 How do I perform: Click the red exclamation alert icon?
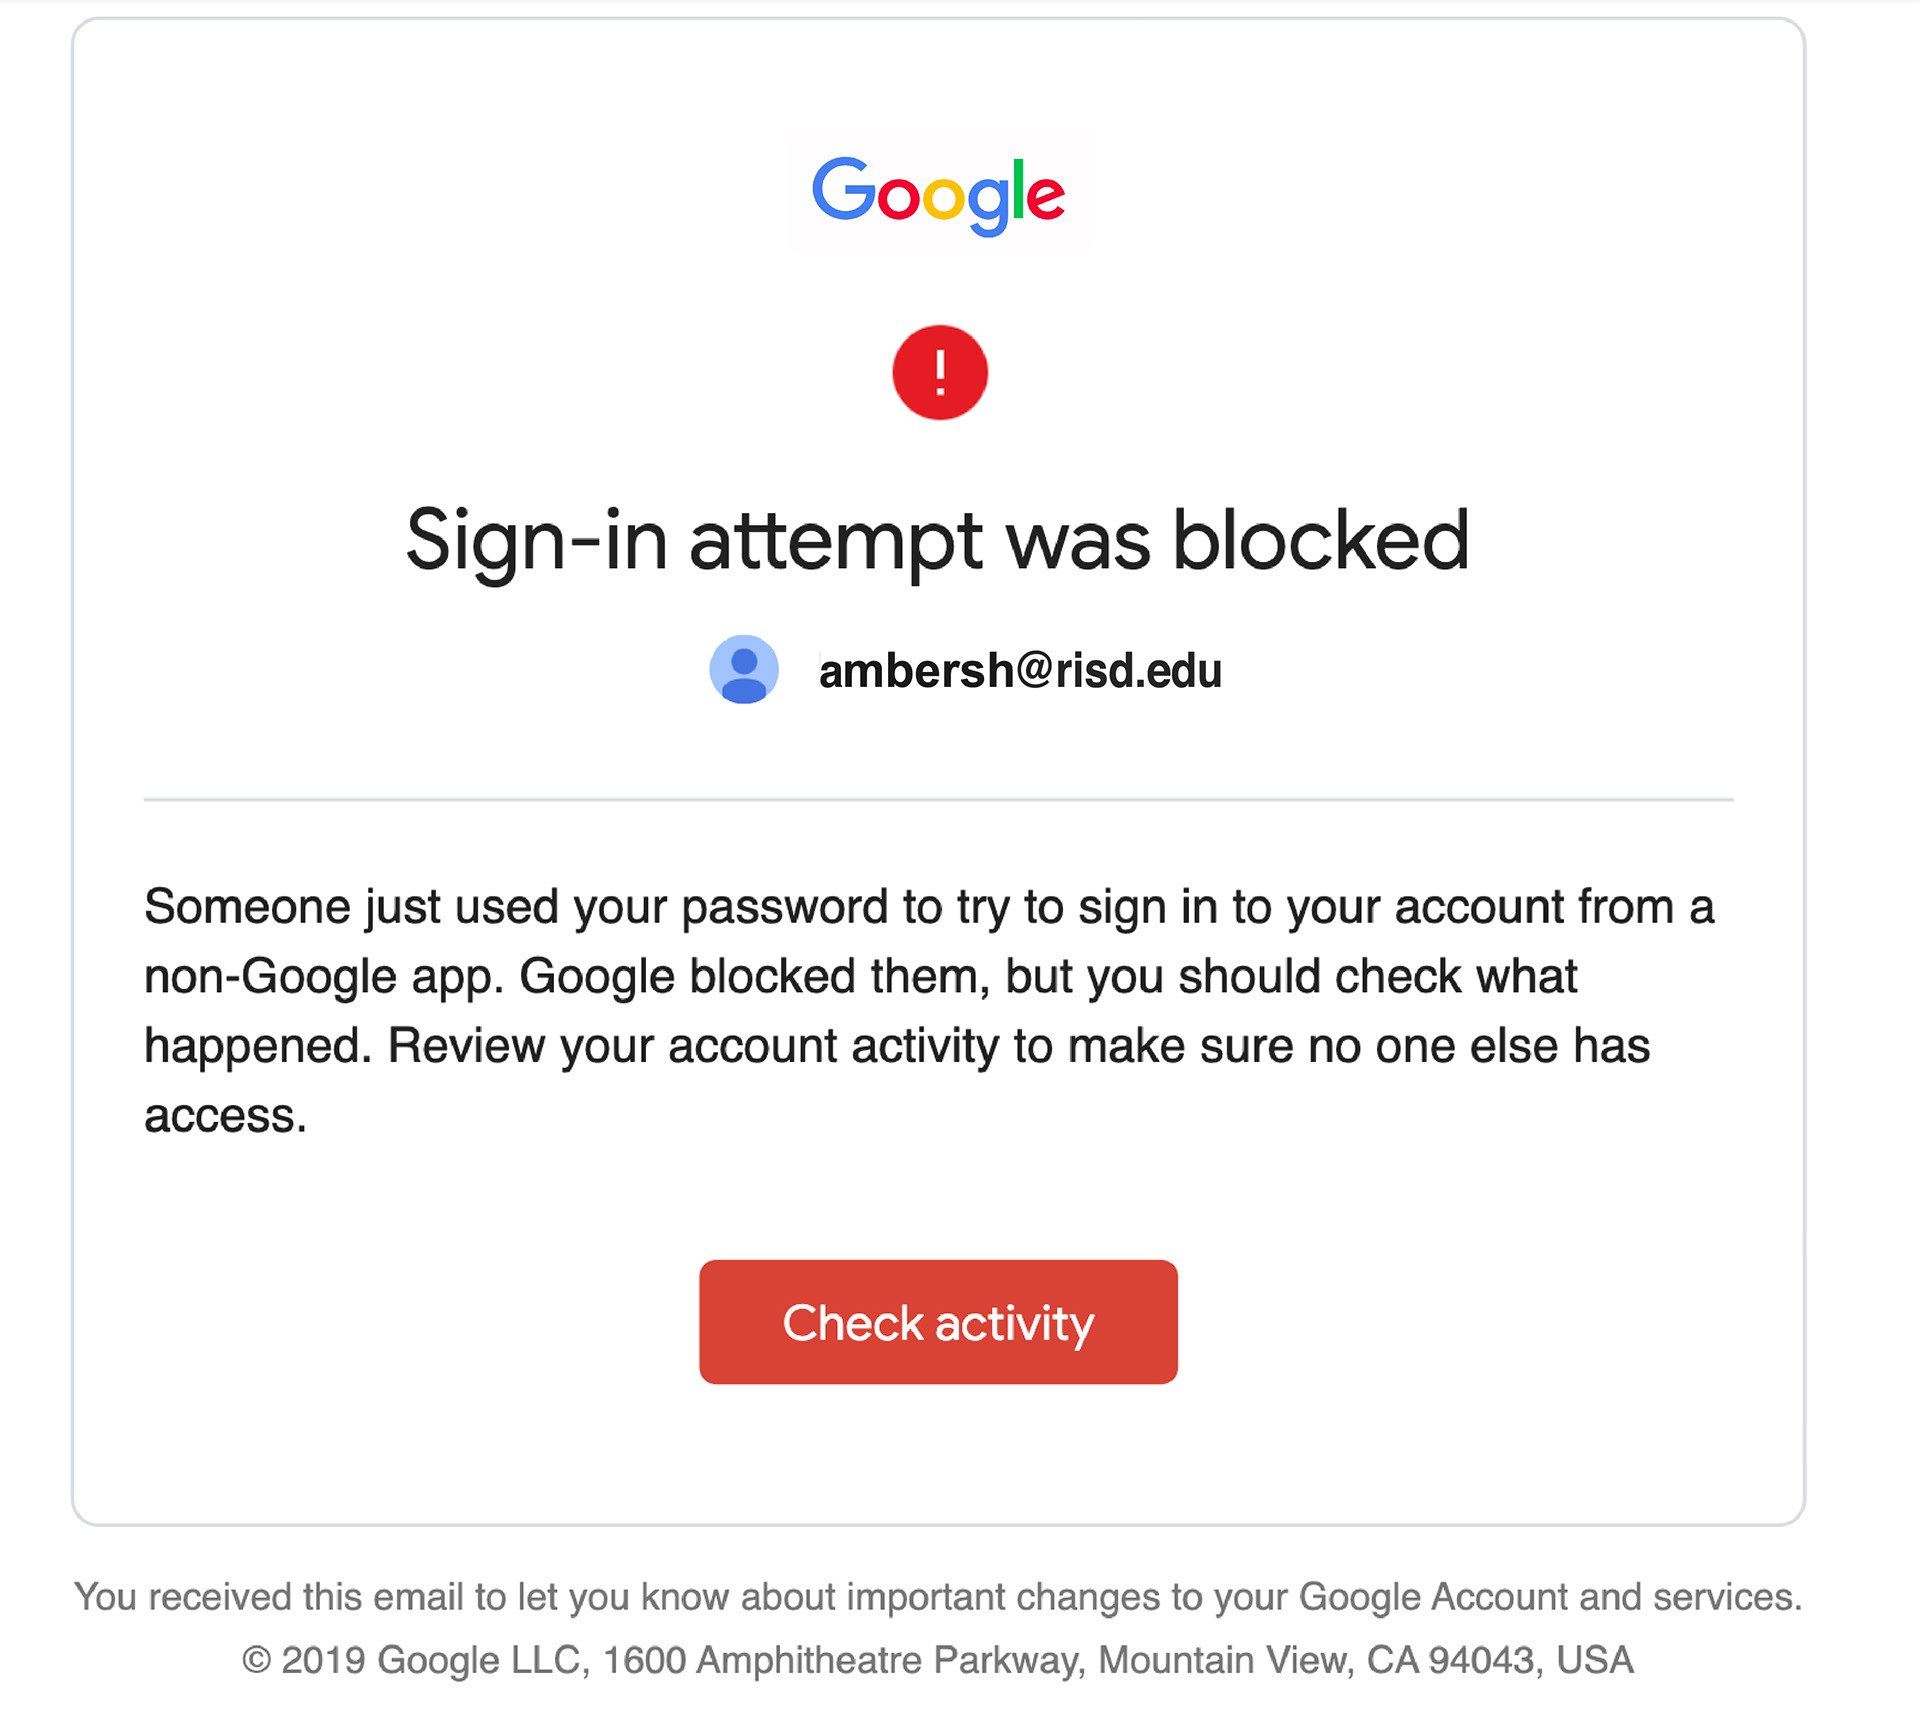[x=940, y=372]
